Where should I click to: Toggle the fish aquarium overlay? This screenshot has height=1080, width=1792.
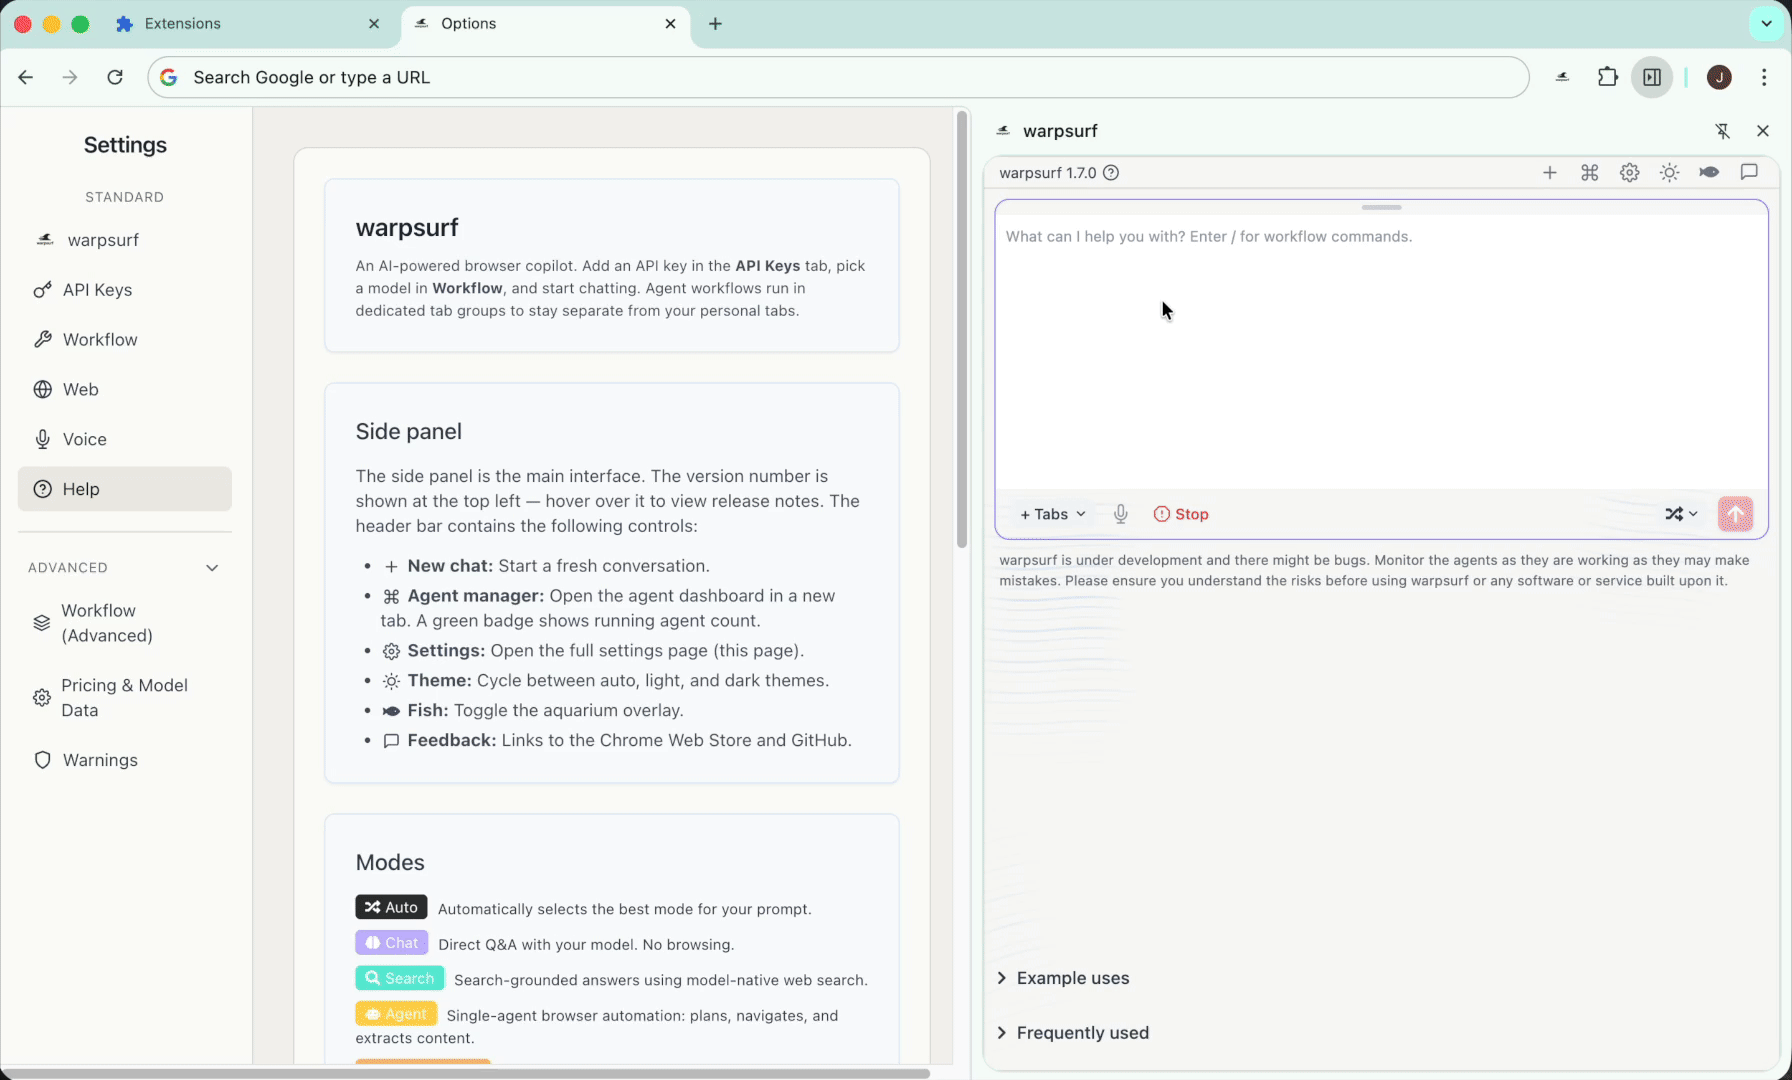[1709, 173]
